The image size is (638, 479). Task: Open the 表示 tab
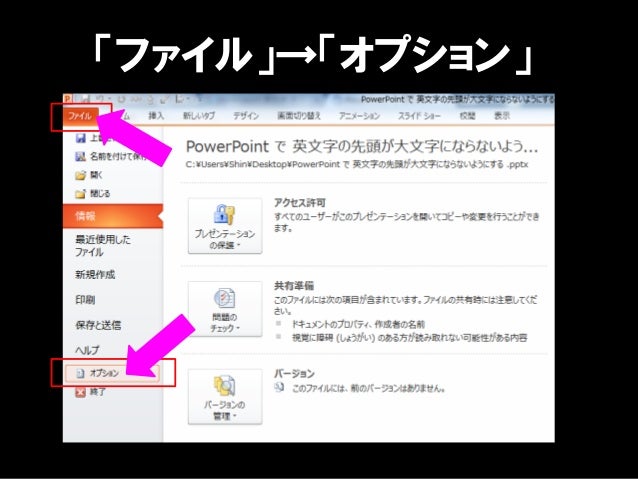point(502,116)
